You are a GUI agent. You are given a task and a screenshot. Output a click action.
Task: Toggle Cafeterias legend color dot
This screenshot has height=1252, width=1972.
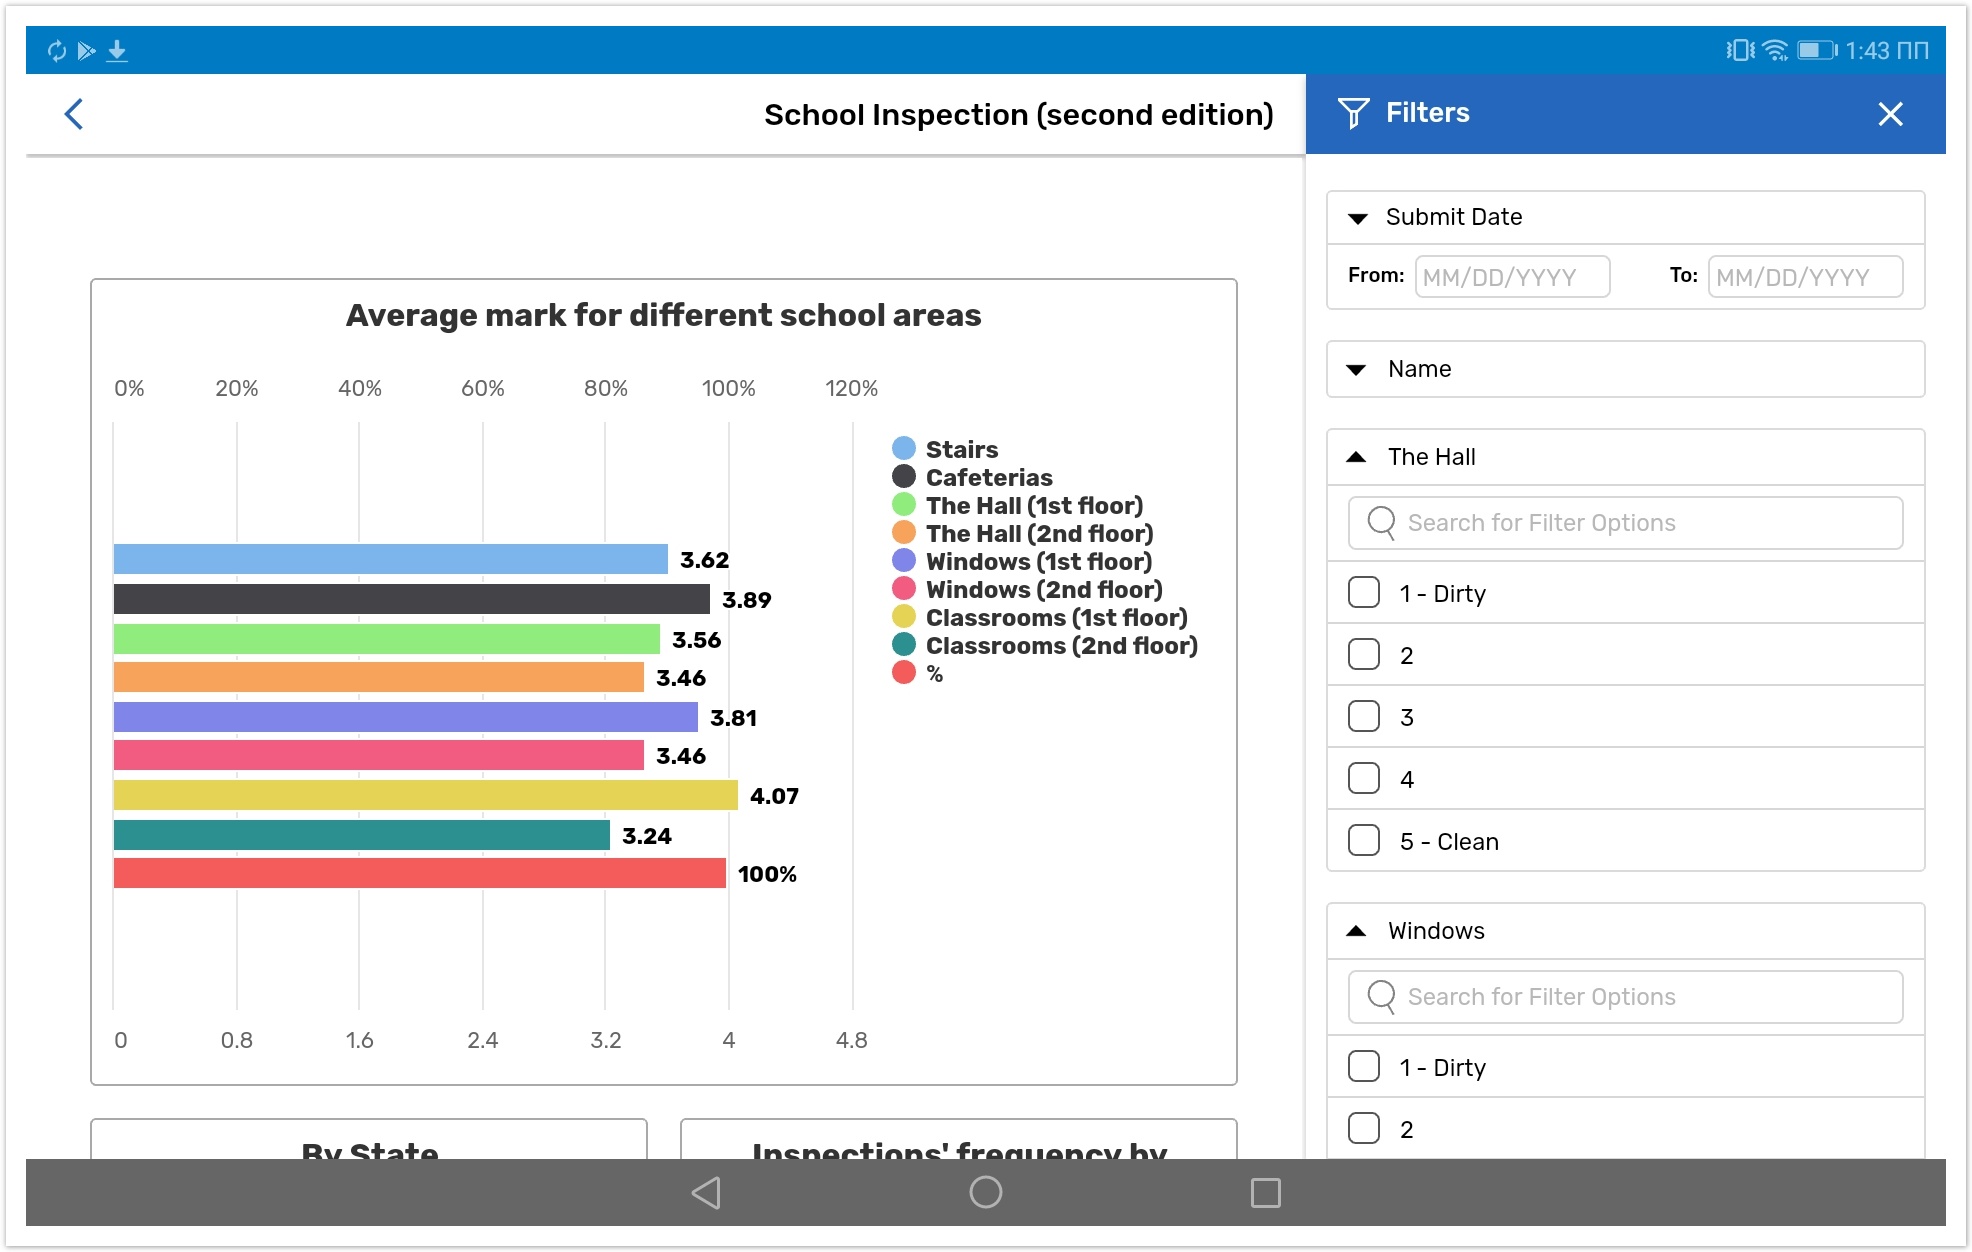pos(904,477)
